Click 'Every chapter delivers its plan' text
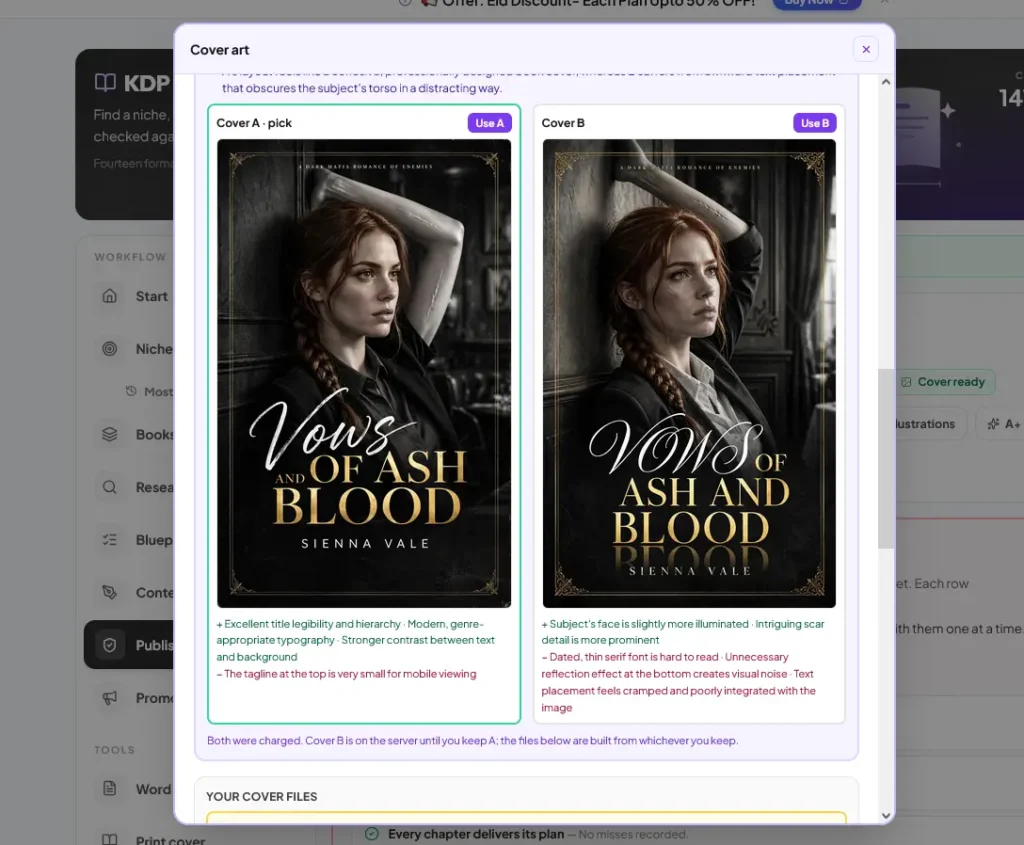This screenshot has height=845, width=1024. (x=475, y=834)
